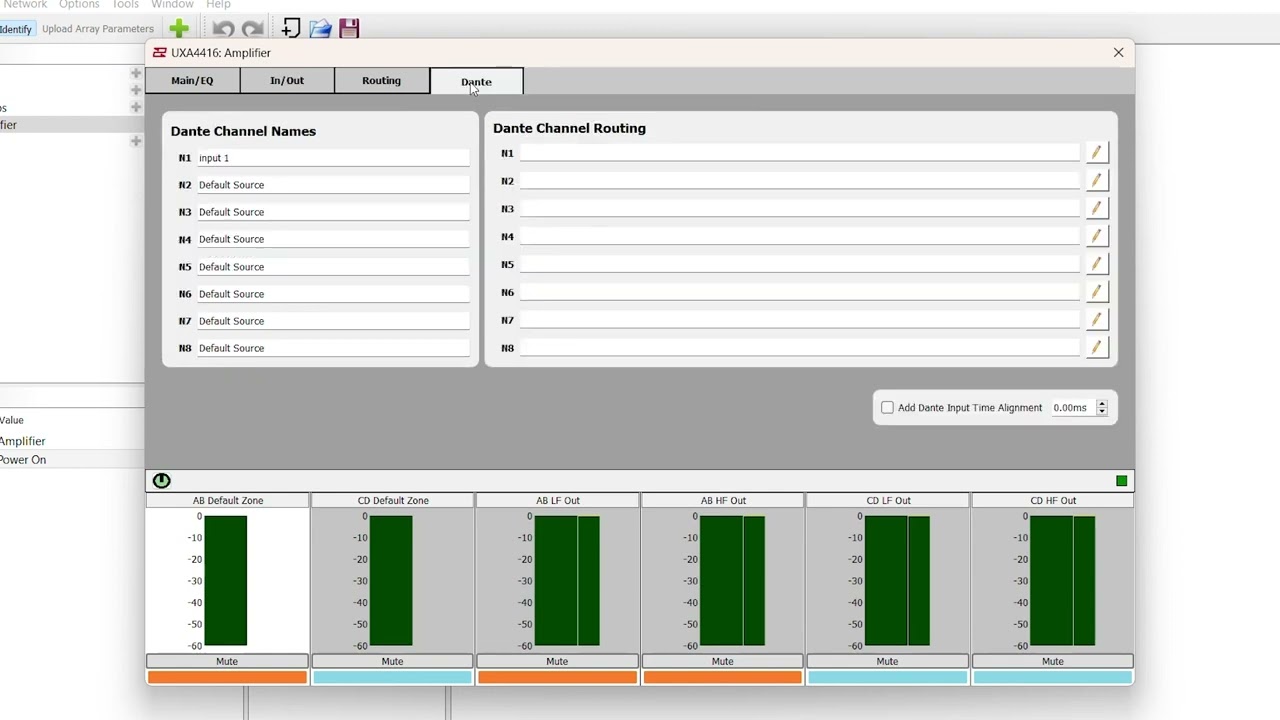Image resolution: width=1280 pixels, height=720 pixels.
Task: Edit N7 Dante routing with pencil icon
Action: 1097,319
